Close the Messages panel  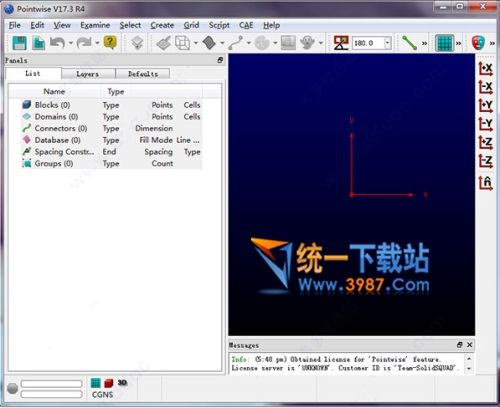(x=469, y=345)
